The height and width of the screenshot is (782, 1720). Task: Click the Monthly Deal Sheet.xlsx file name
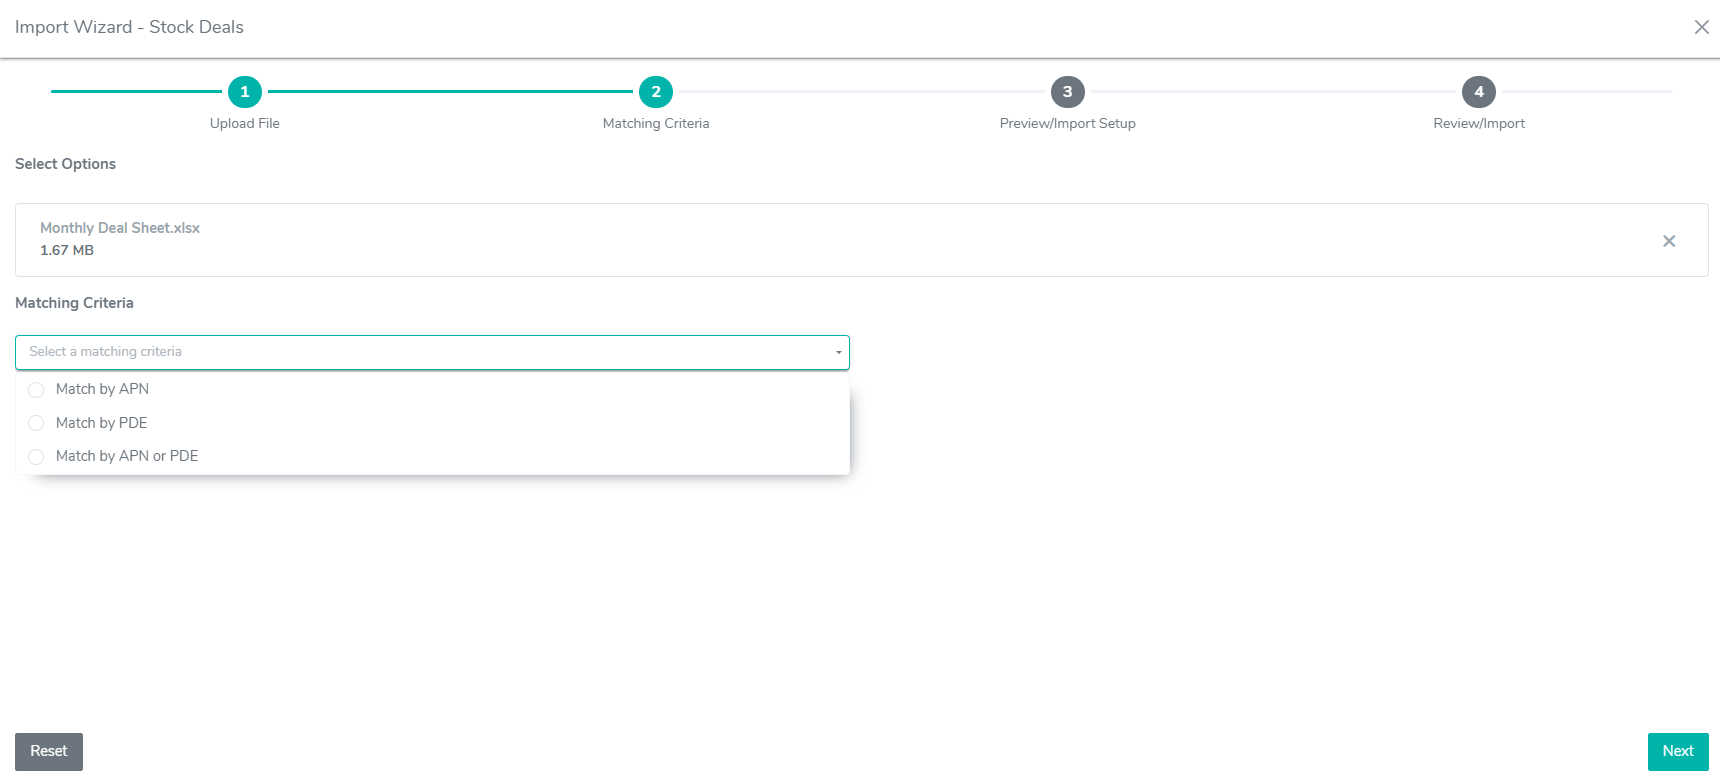[120, 228]
